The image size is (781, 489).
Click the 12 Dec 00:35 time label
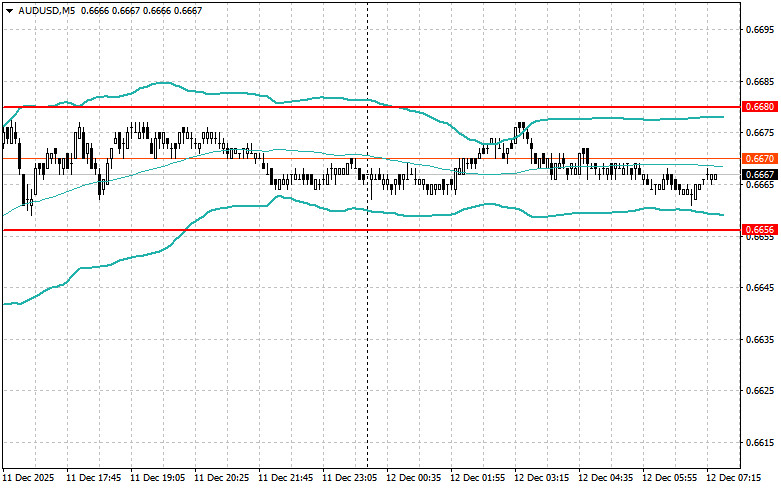pyautogui.click(x=413, y=478)
